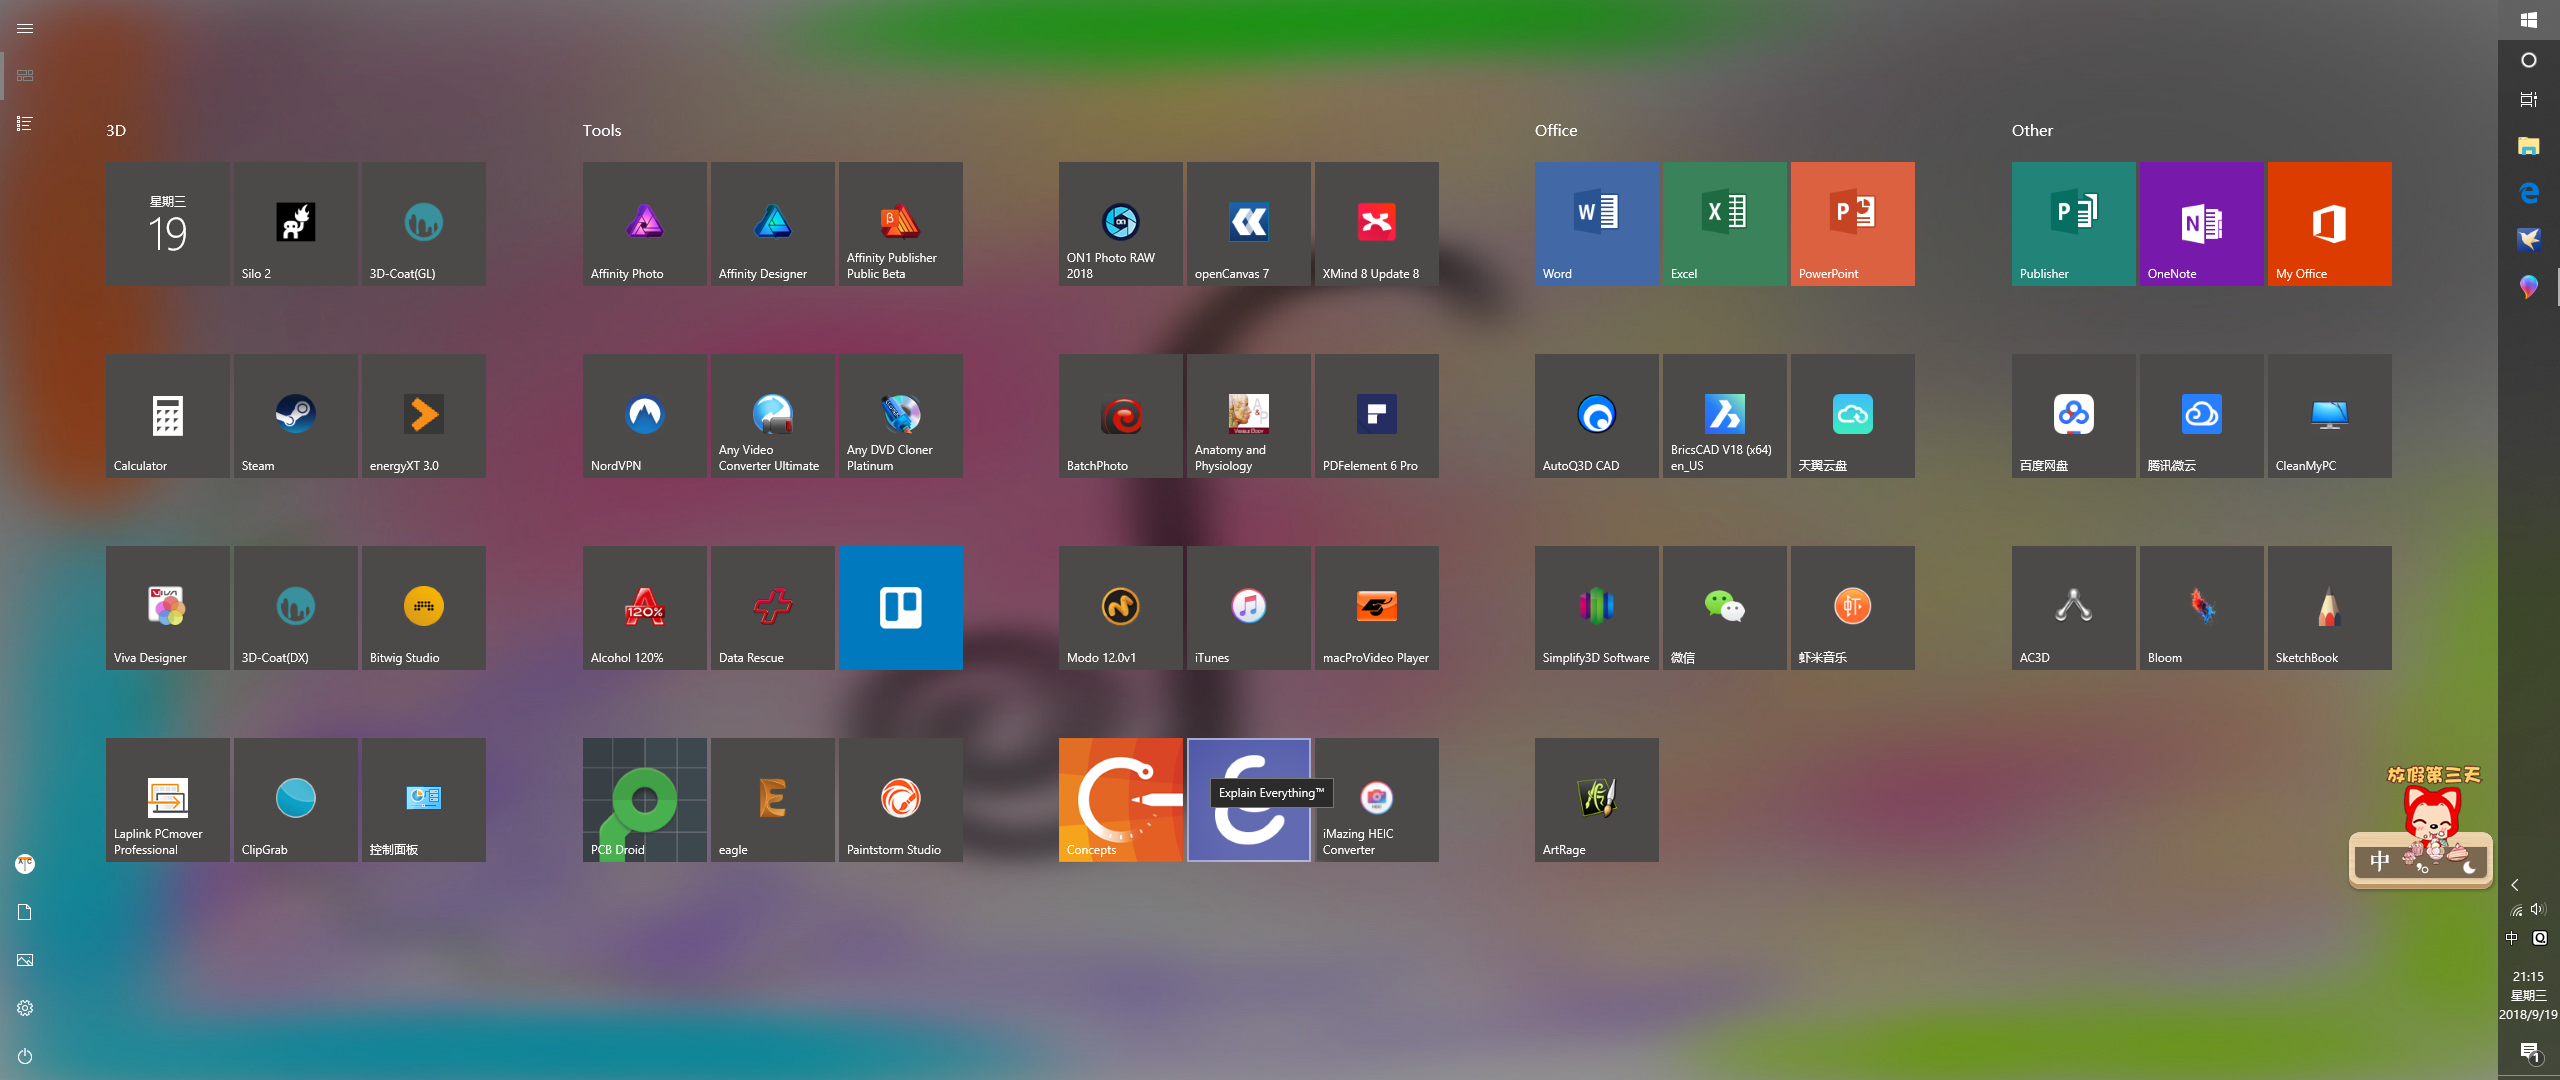The height and width of the screenshot is (1080, 2560).
Task: Switch to All apps list view
Action: click(x=25, y=124)
